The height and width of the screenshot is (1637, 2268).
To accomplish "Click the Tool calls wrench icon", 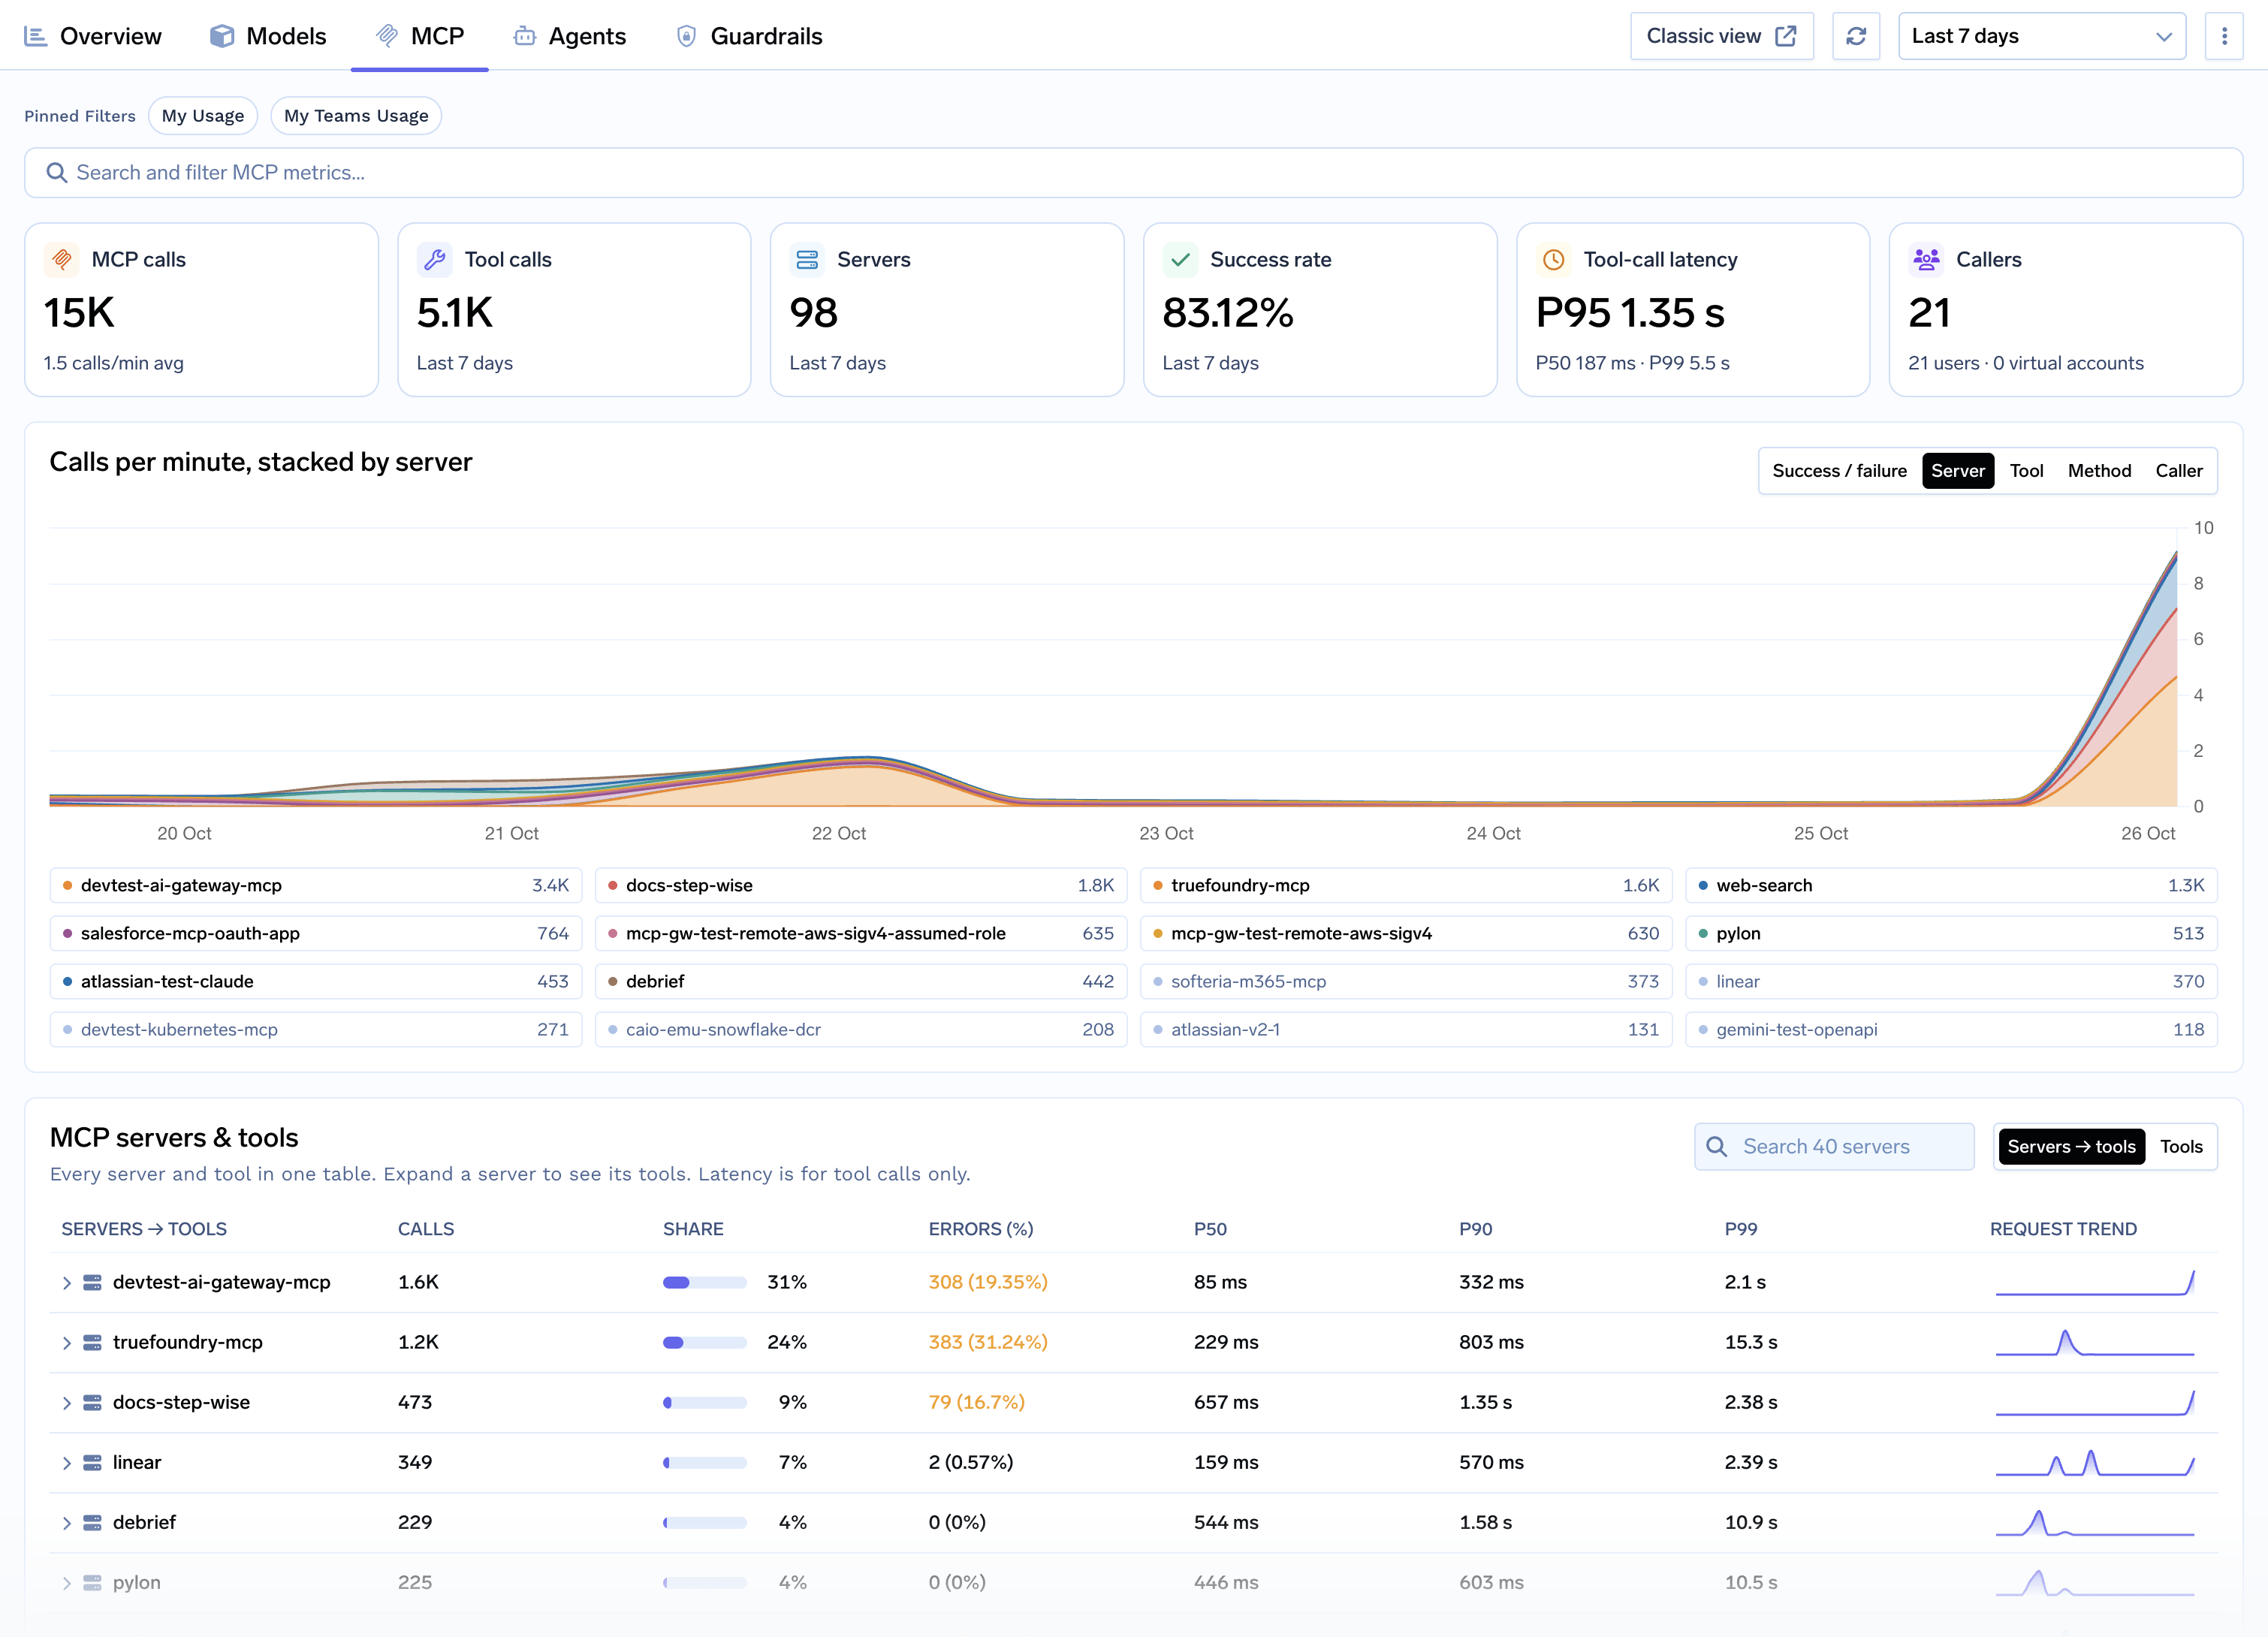I will [x=435, y=259].
